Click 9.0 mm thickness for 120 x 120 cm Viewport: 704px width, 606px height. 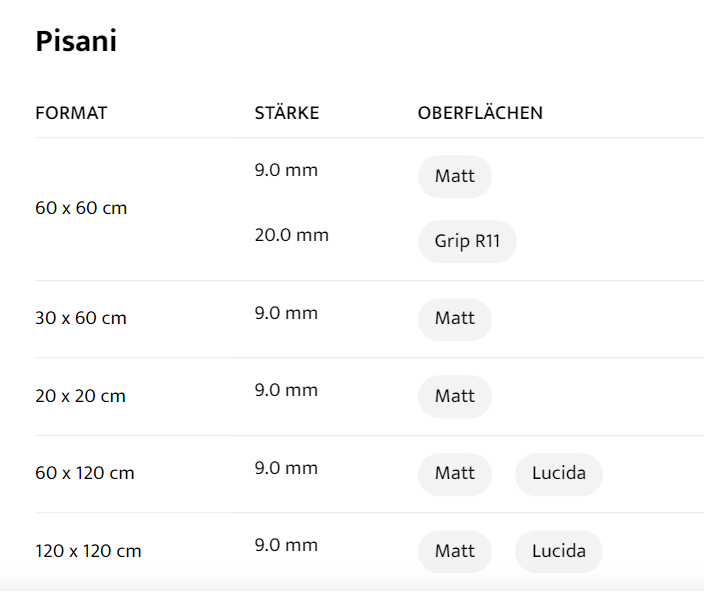[286, 545]
